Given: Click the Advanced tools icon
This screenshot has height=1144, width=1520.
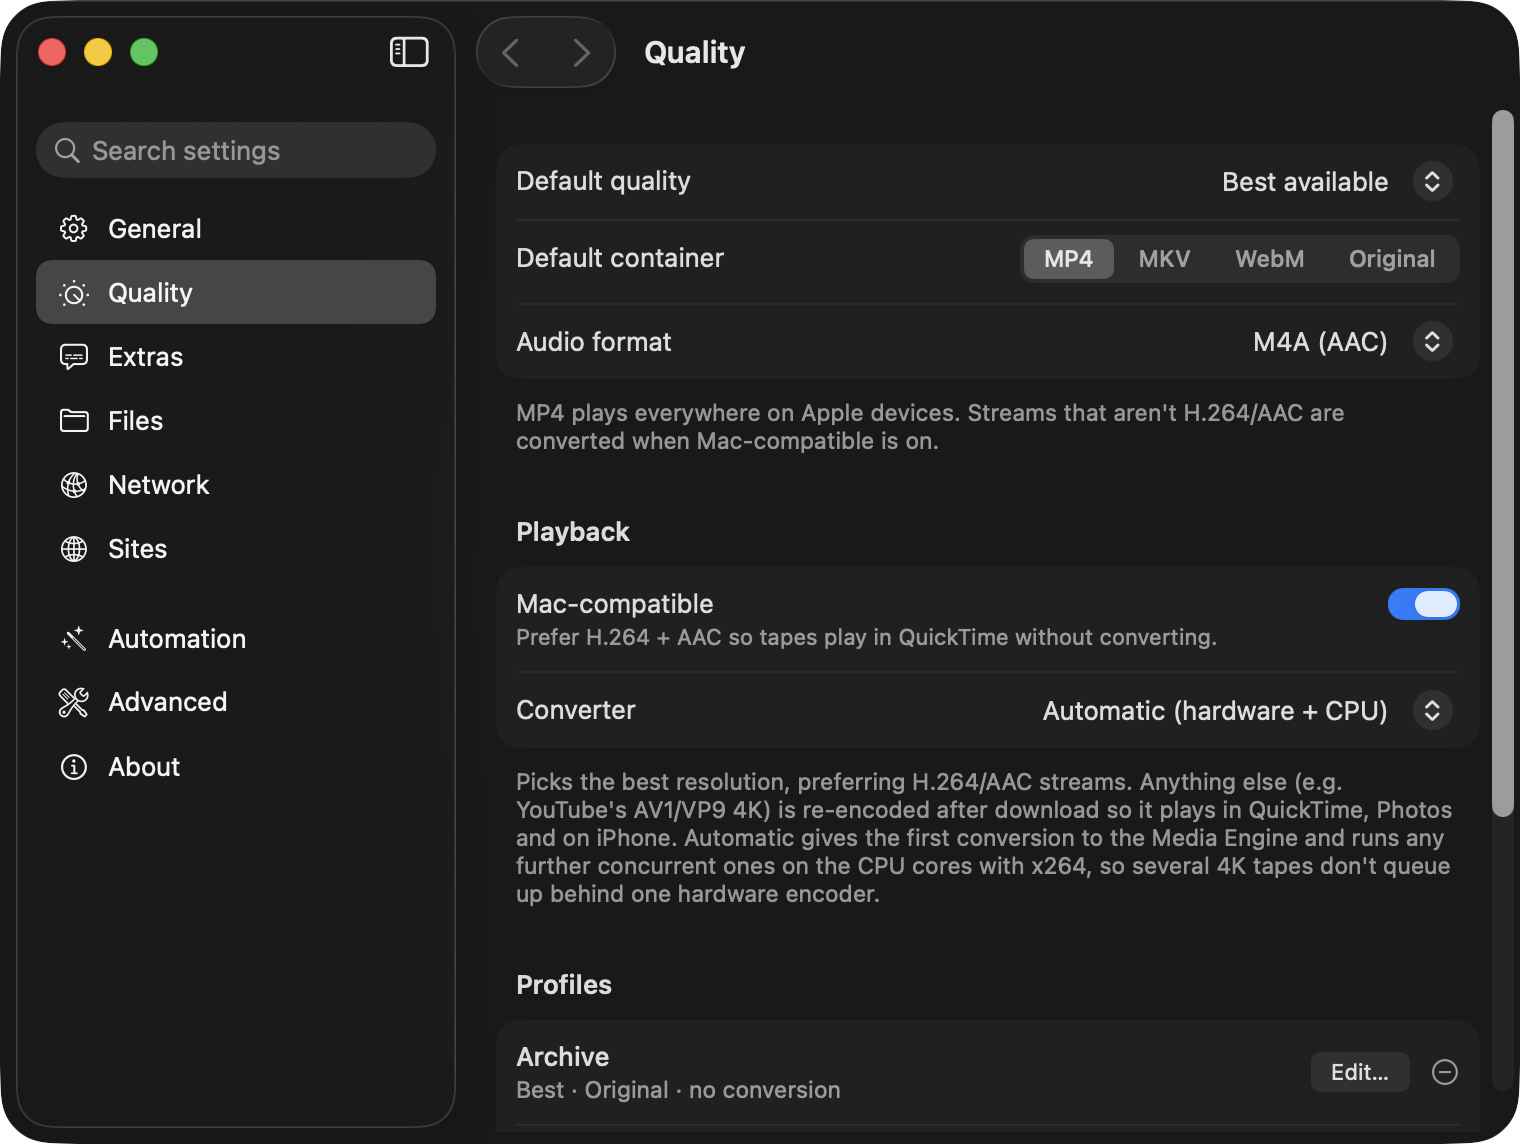Looking at the screenshot, I should click(74, 702).
